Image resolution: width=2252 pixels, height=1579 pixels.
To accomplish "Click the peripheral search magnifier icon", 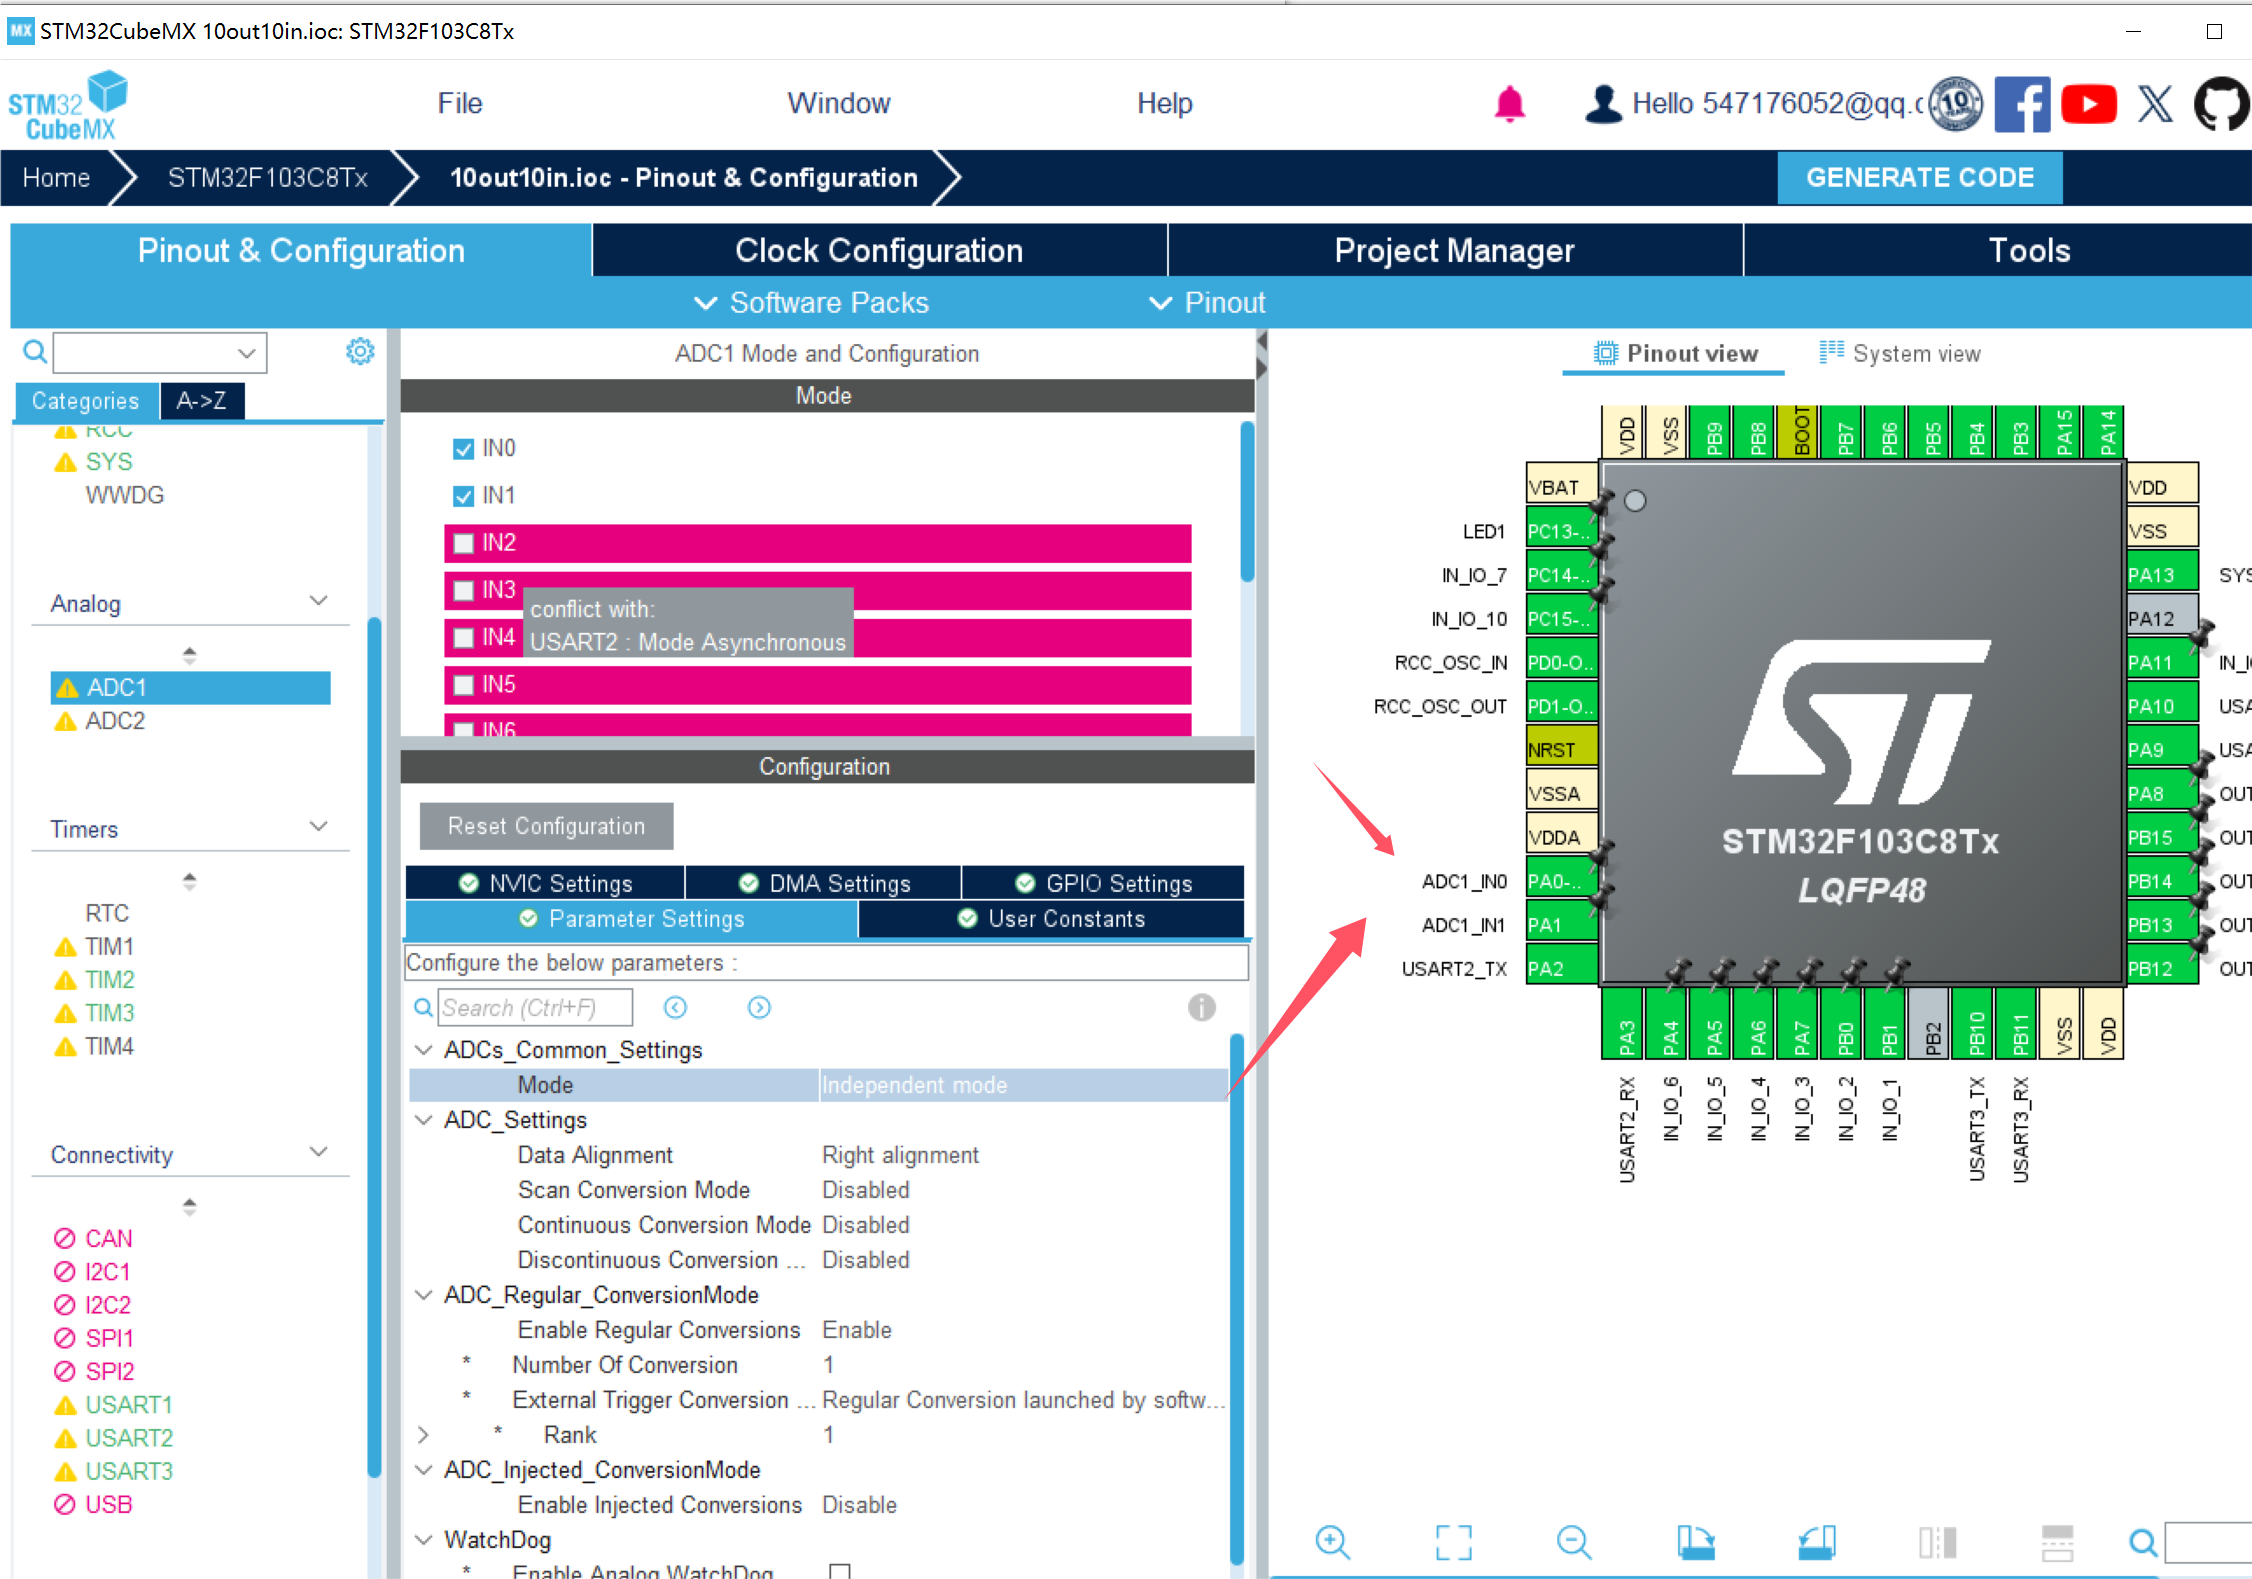I will pos(34,352).
